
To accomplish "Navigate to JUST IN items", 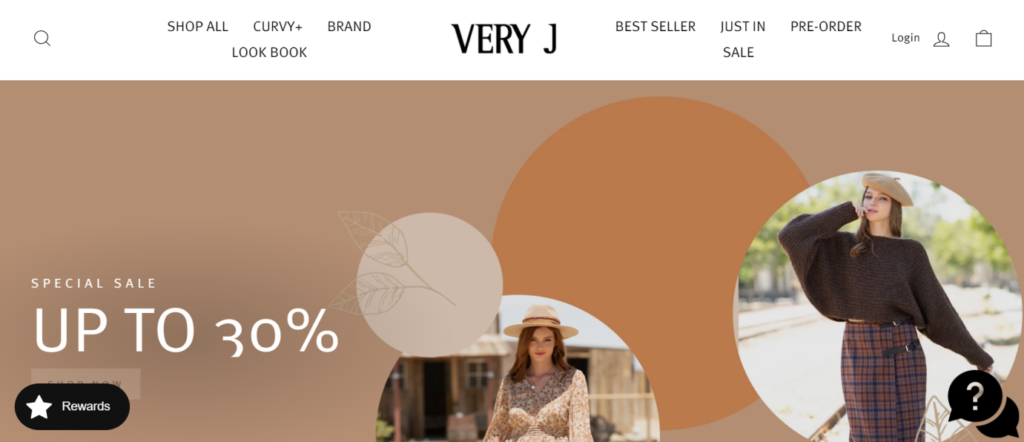I will click(743, 27).
